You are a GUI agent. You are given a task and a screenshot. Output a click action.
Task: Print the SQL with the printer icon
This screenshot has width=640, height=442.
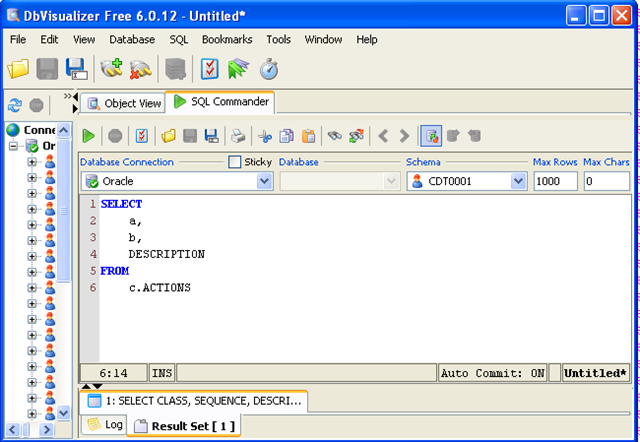(x=238, y=136)
